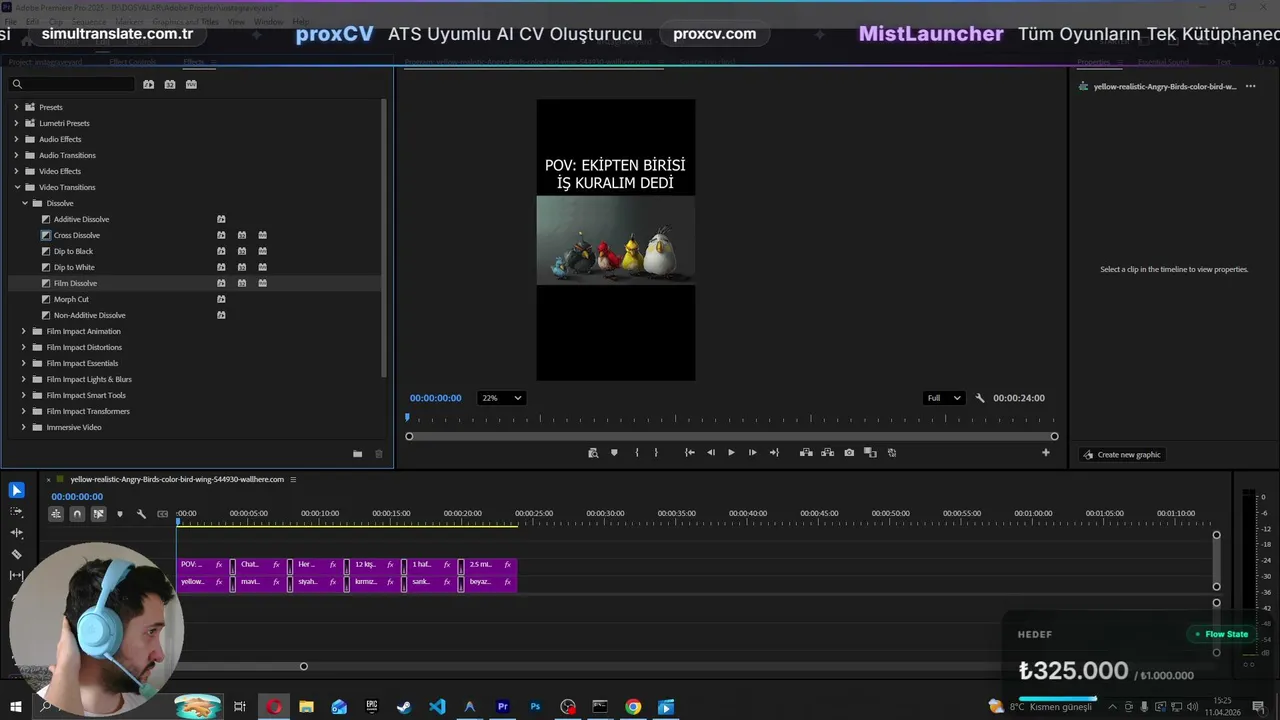Click the Effects search field
The height and width of the screenshot is (720, 1280).
[72, 84]
